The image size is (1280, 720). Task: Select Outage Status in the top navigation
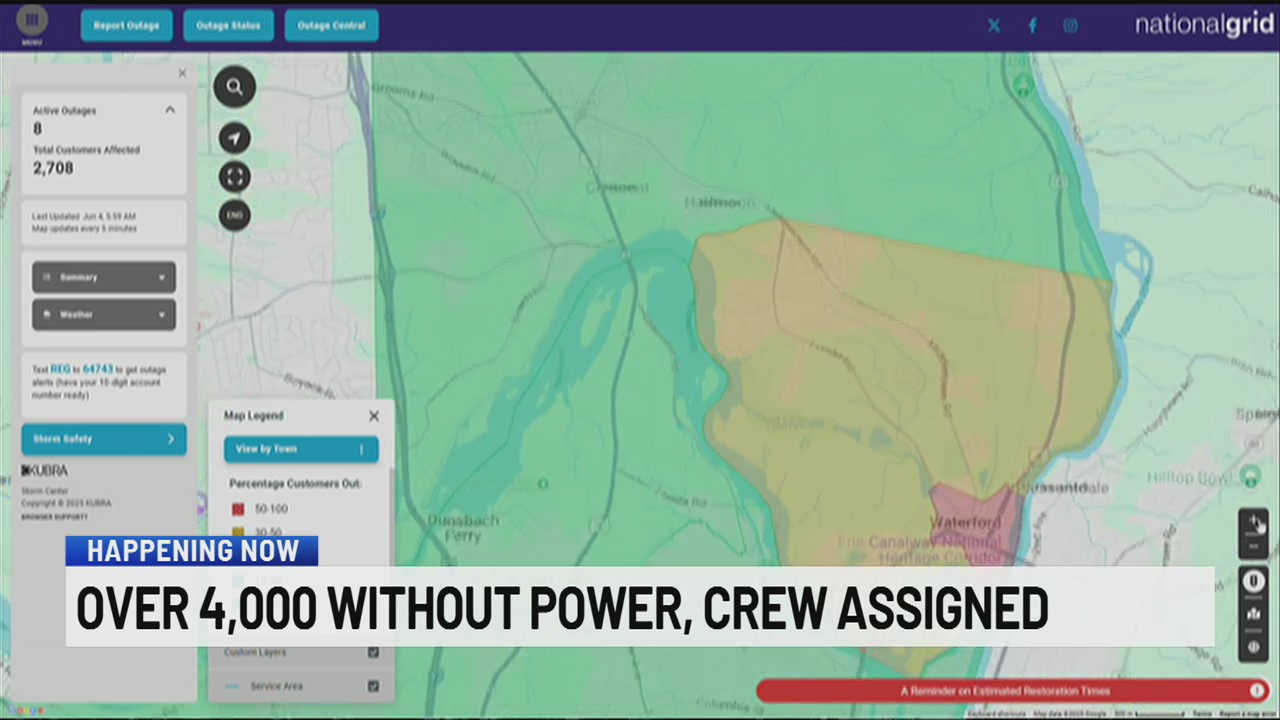[x=228, y=25]
